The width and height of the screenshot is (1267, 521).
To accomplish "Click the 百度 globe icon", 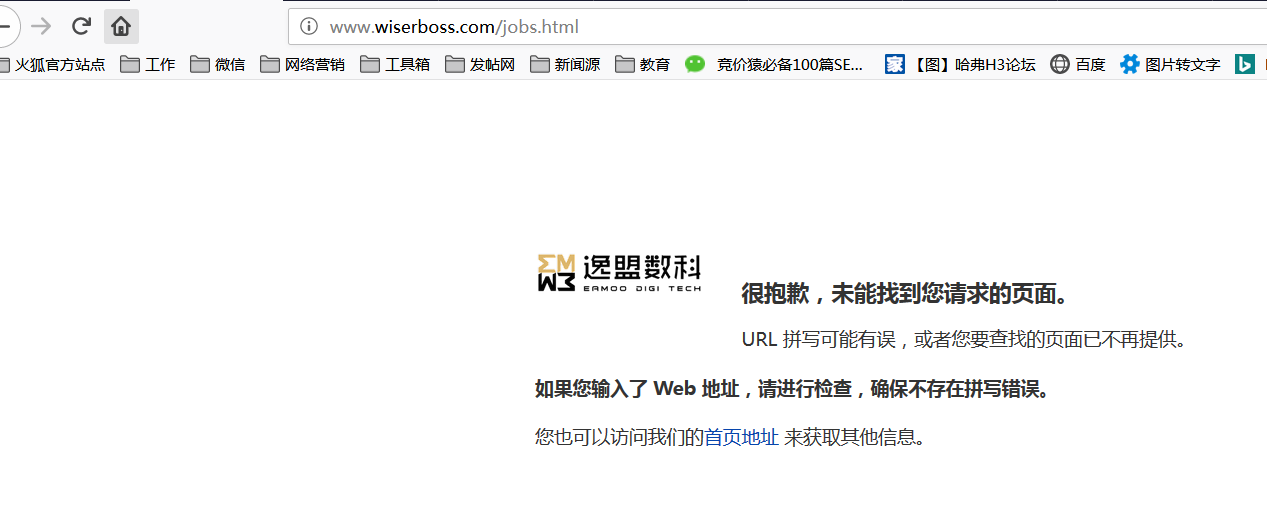I will tap(1060, 64).
